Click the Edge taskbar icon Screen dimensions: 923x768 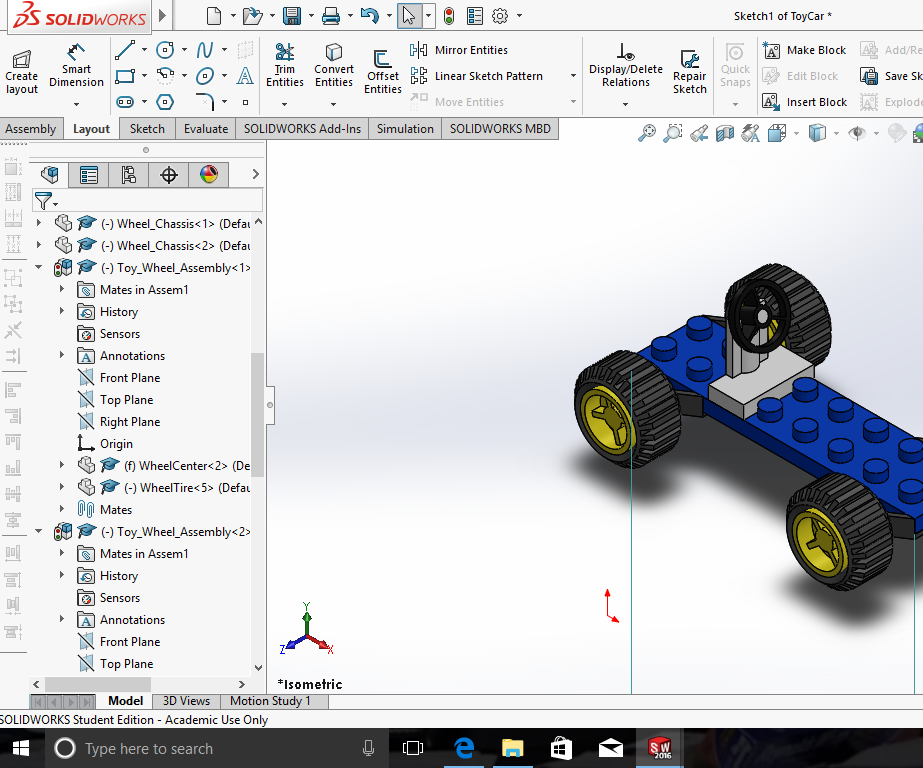click(463, 747)
